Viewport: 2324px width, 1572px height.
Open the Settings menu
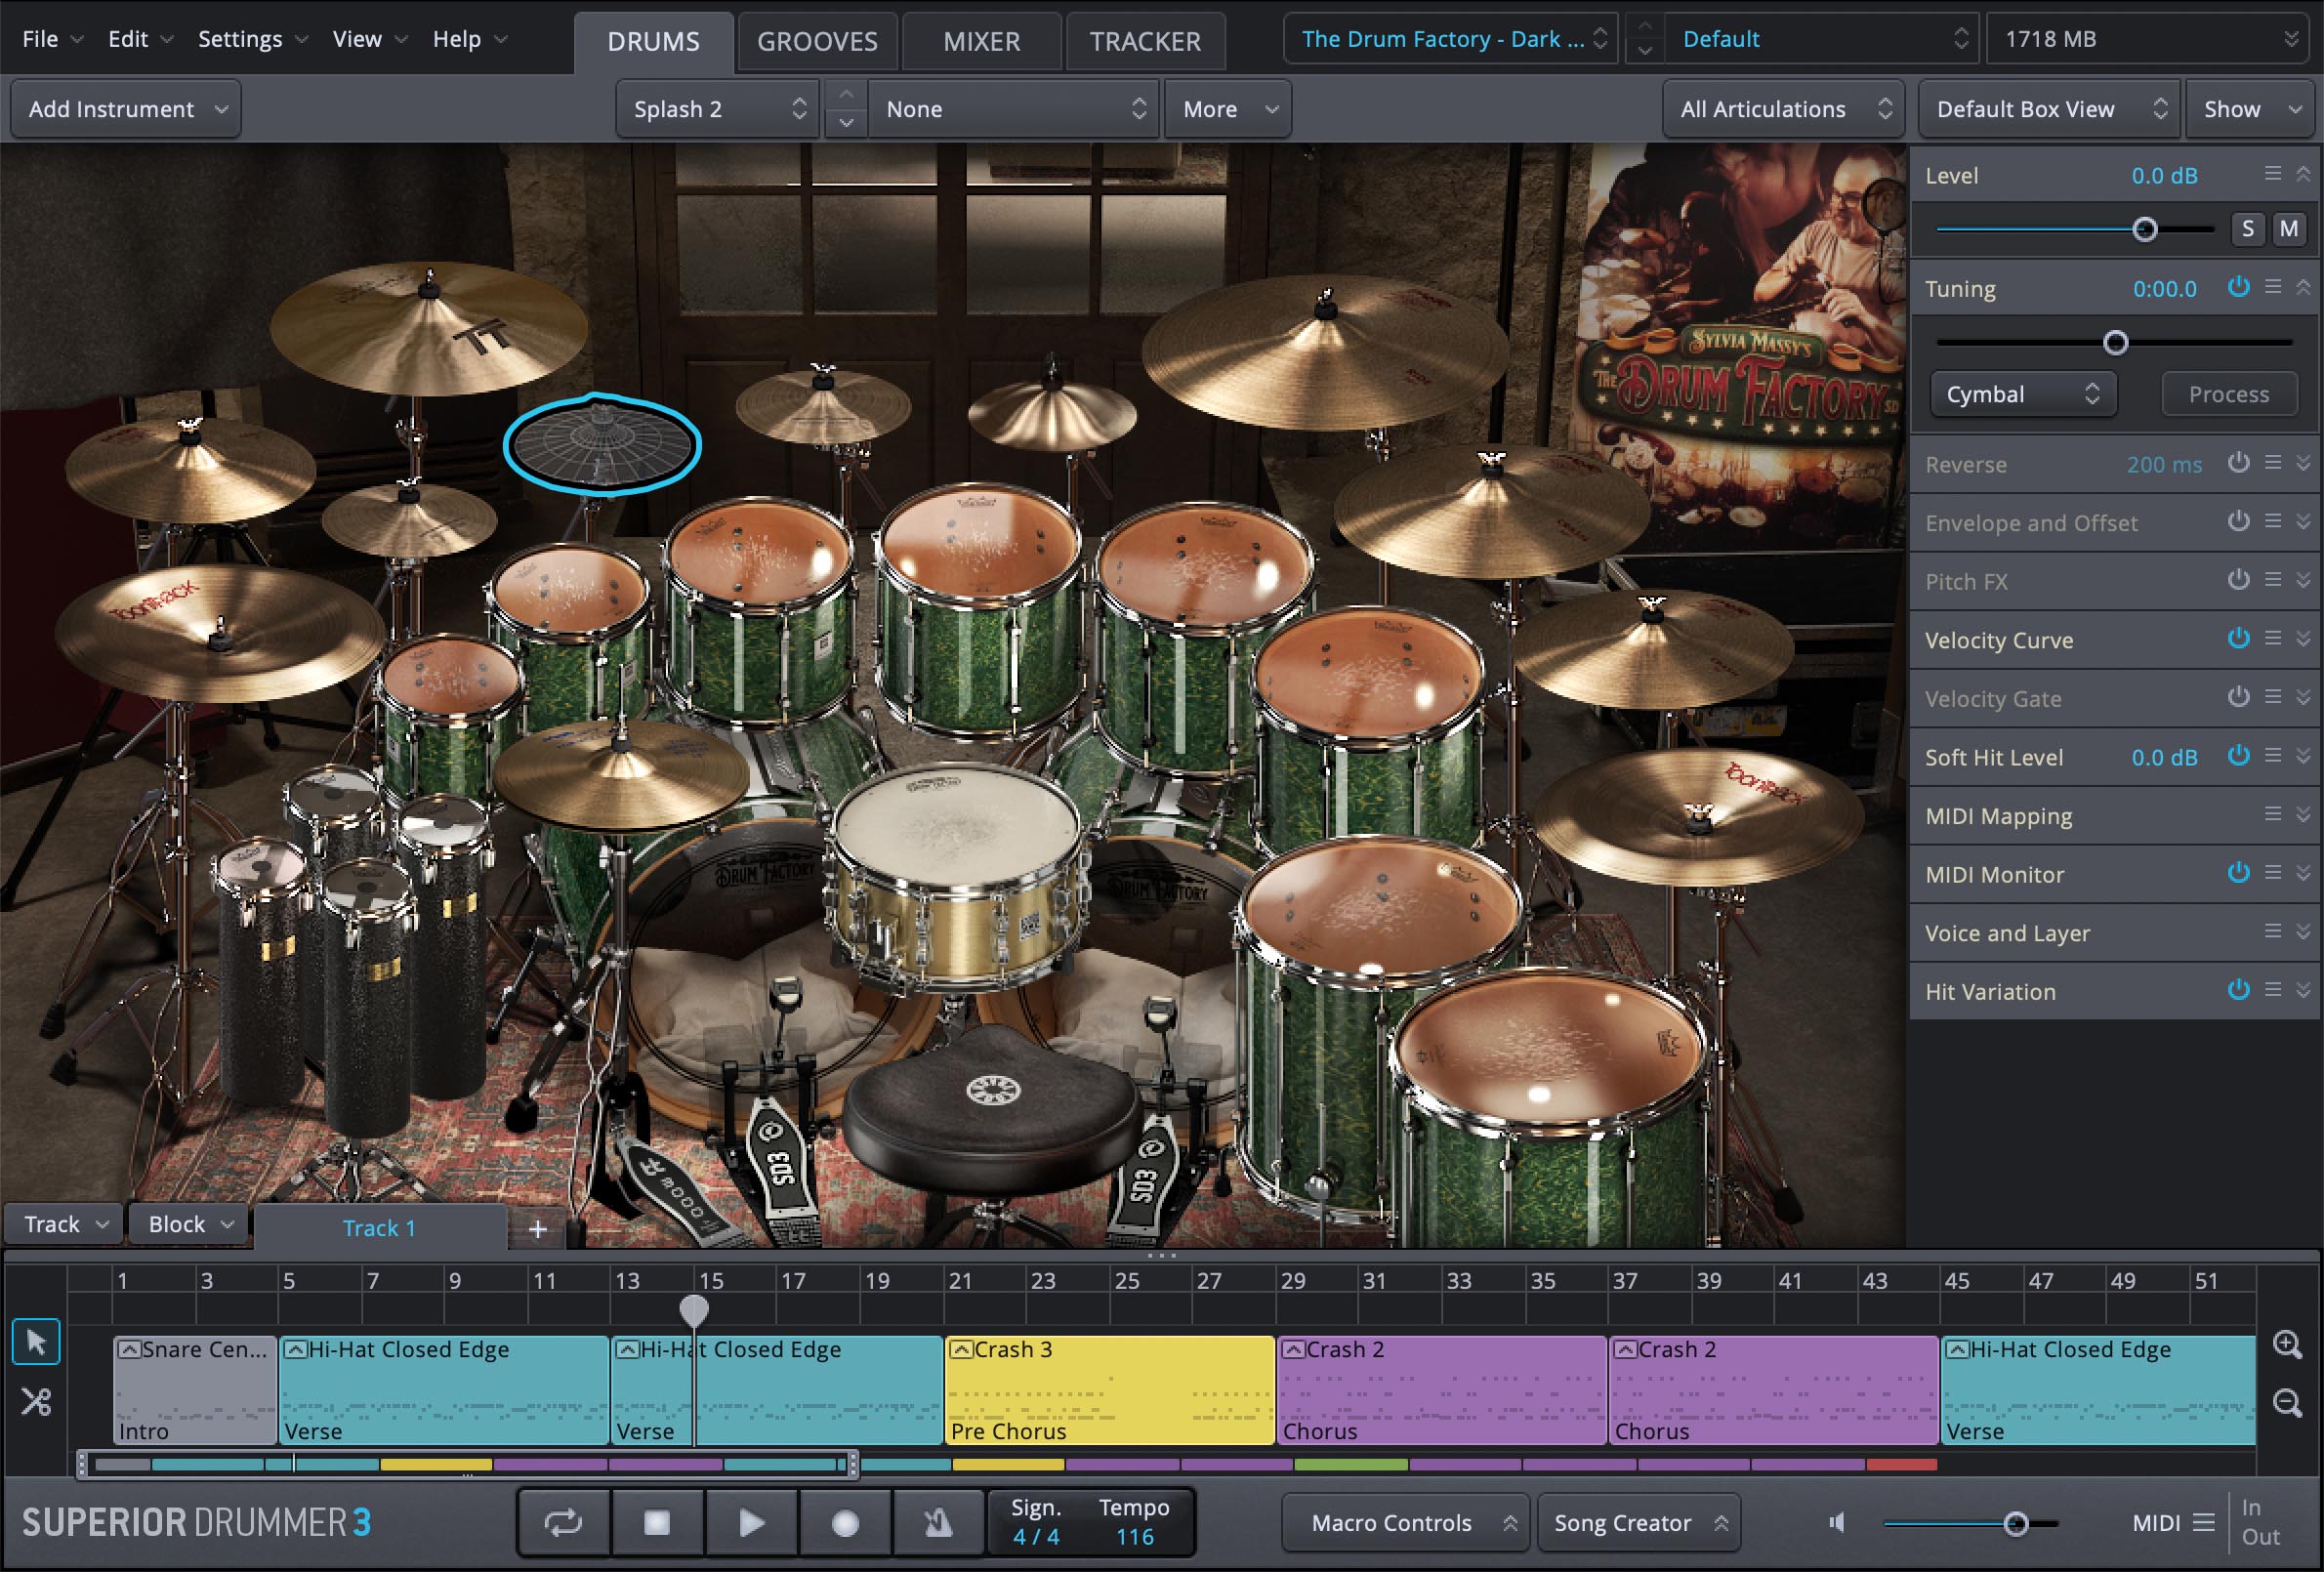click(x=239, y=39)
